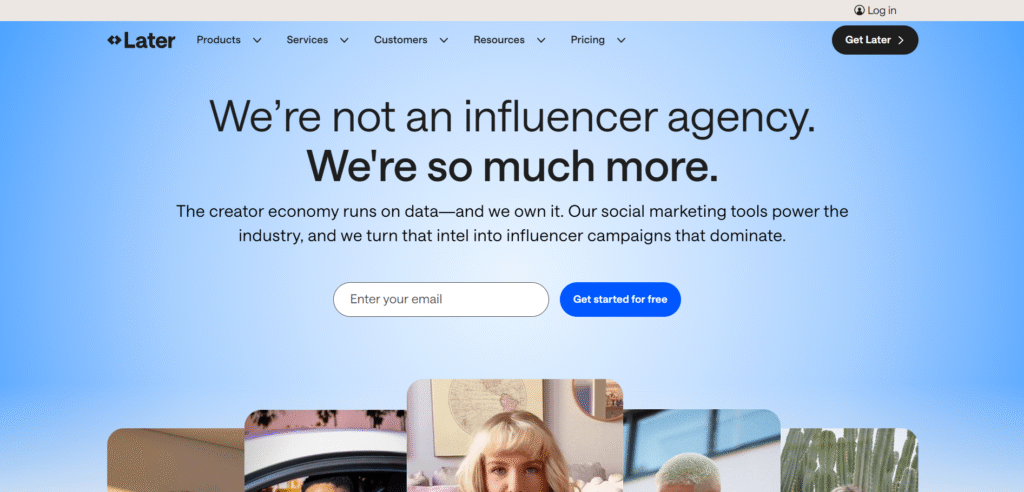Image resolution: width=1024 pixels, height=492 pixels.
Task: Open the Services menu
Action: pyautogui.click(x=307, y=40)
